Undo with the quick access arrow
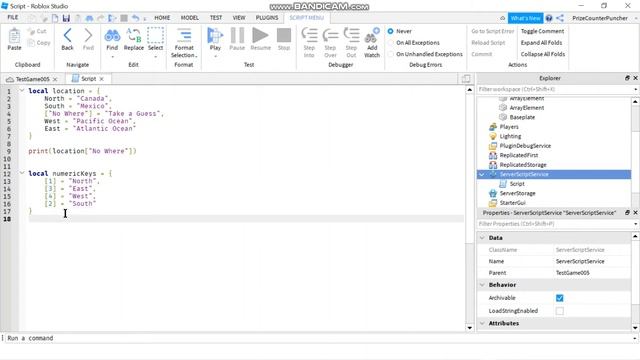This screenshot has height=360, width=640. coord(135,18)
